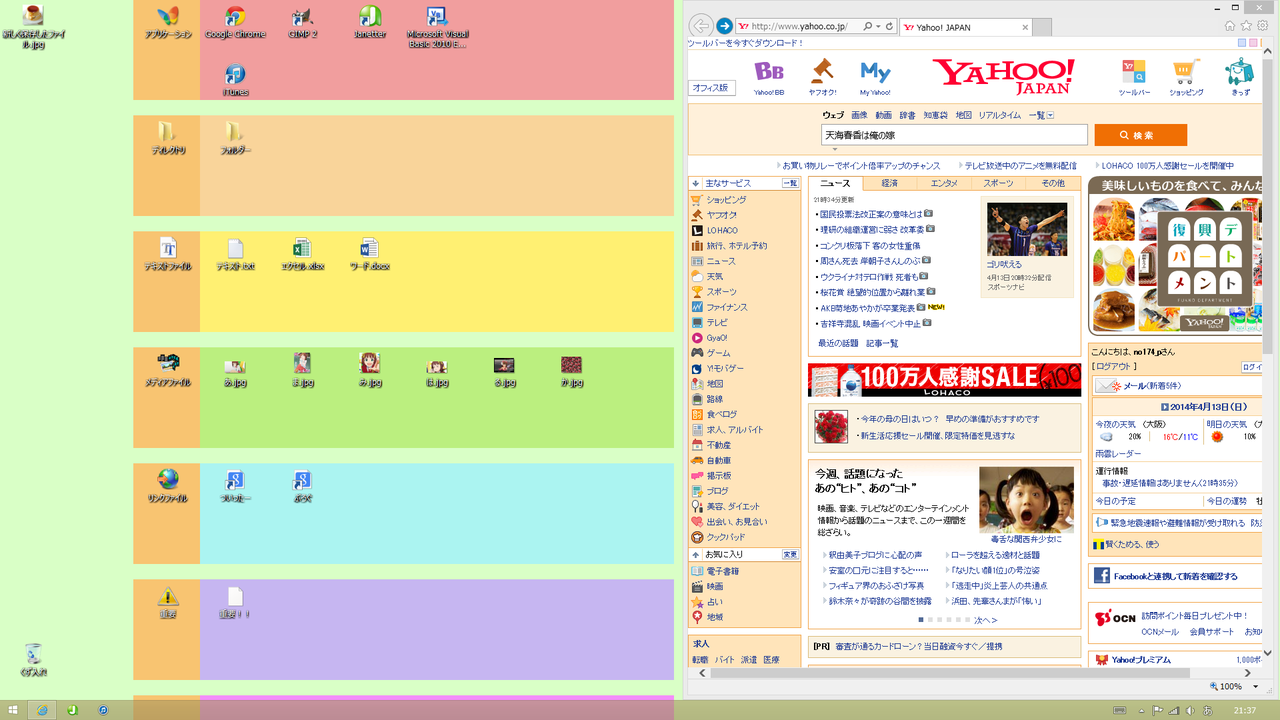The image size is (1280, 720).
Task: Select the メディアファイル category icon
Action: tap(168, 369)
